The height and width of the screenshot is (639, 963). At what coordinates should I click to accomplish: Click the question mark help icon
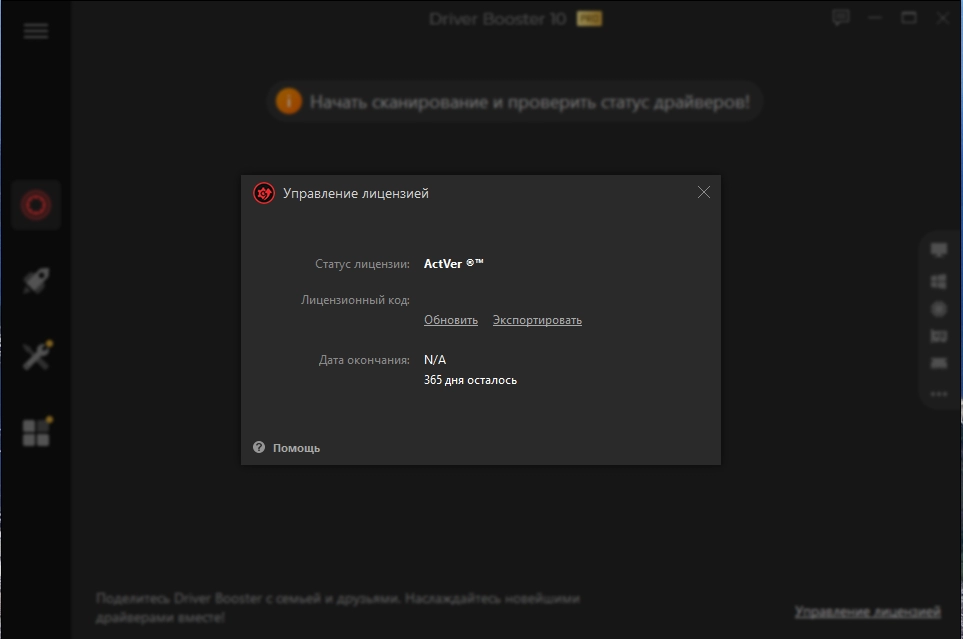259,447
